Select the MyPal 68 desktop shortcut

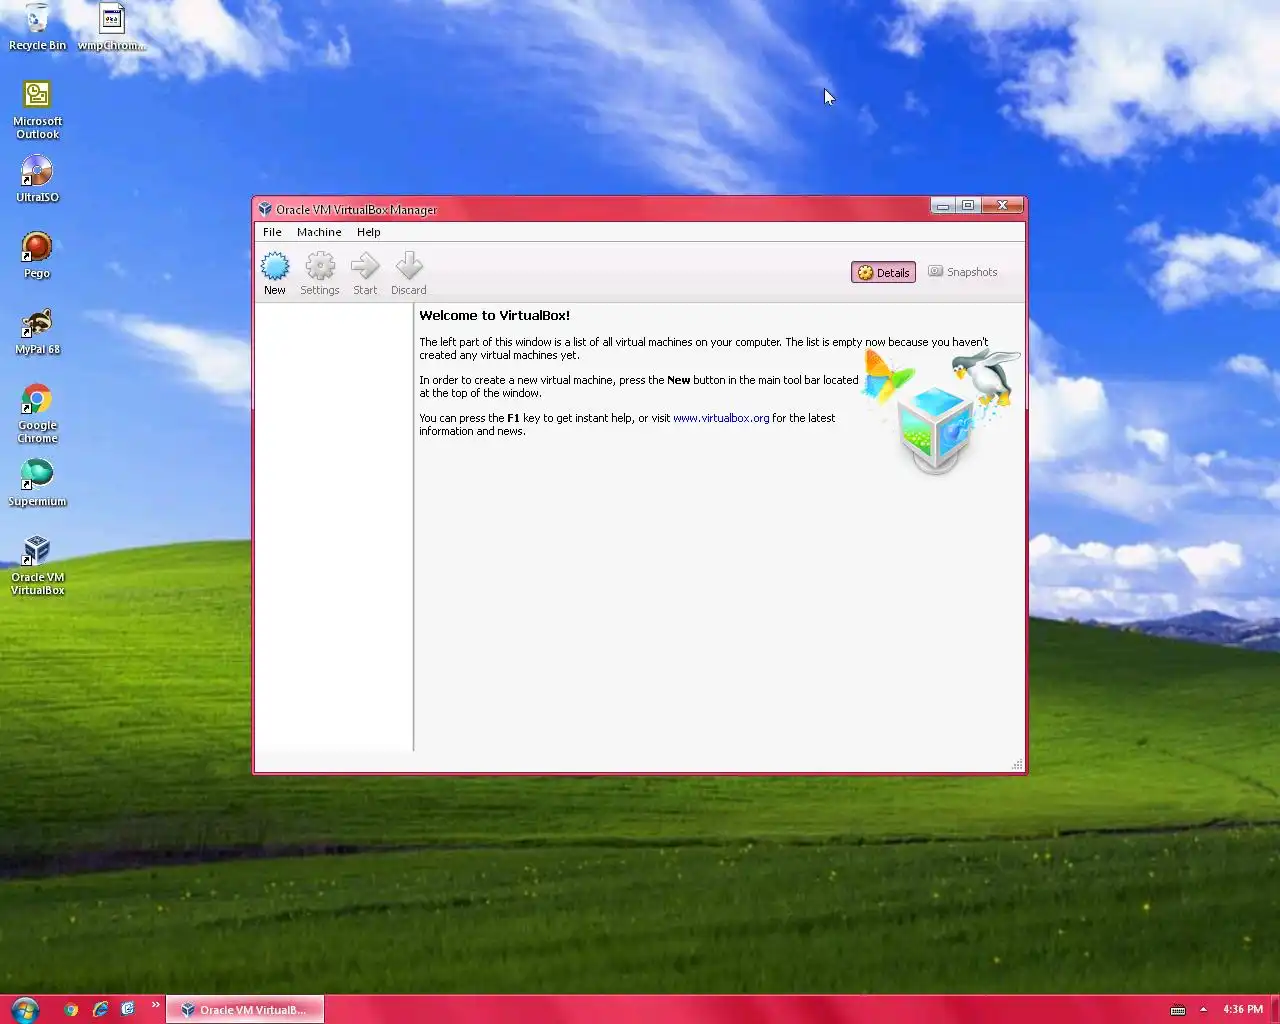coord(37,331)
